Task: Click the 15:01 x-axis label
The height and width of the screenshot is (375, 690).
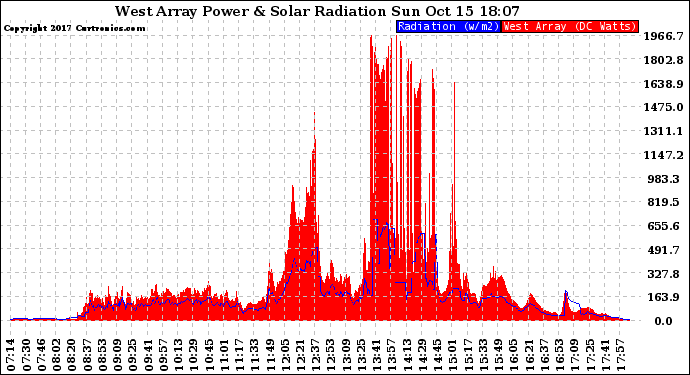Action: [452, 355]
